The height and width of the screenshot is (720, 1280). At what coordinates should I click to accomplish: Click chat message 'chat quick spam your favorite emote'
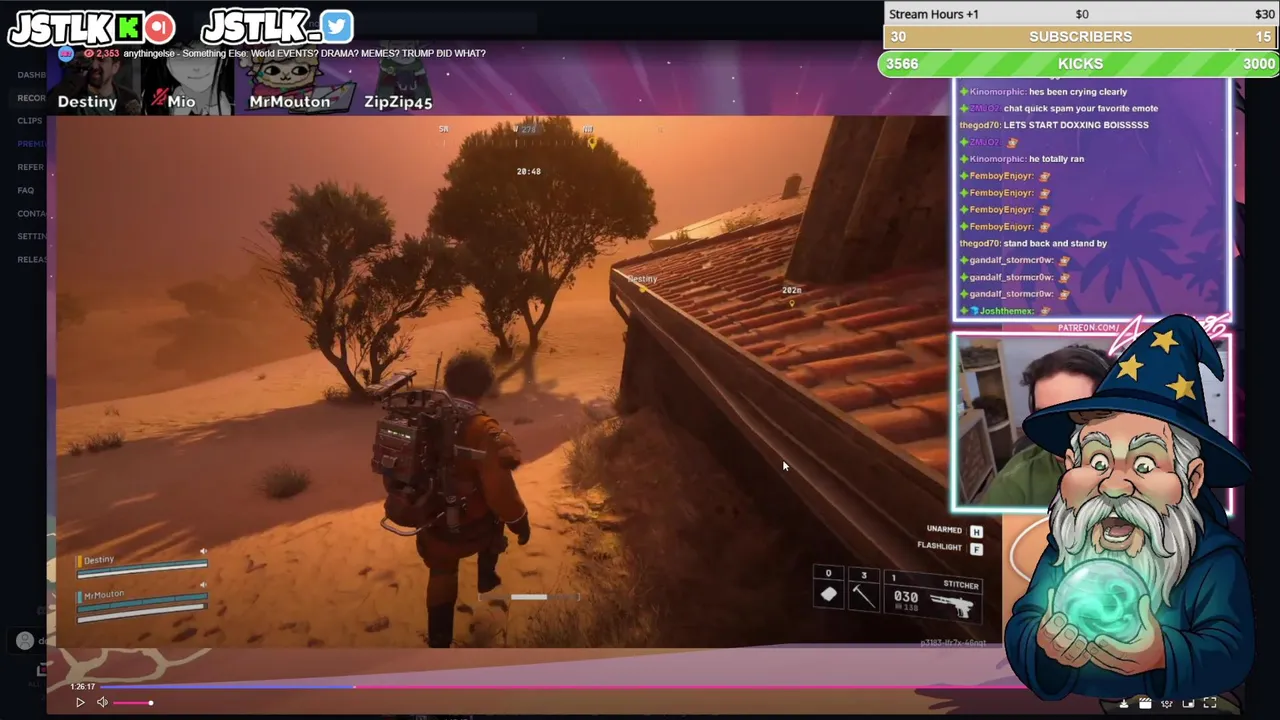click(x=1081, y=108)
